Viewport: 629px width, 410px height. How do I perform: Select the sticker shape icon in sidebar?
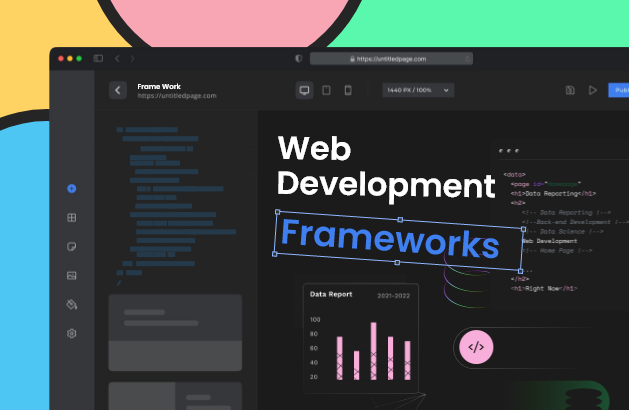[72, 246]
